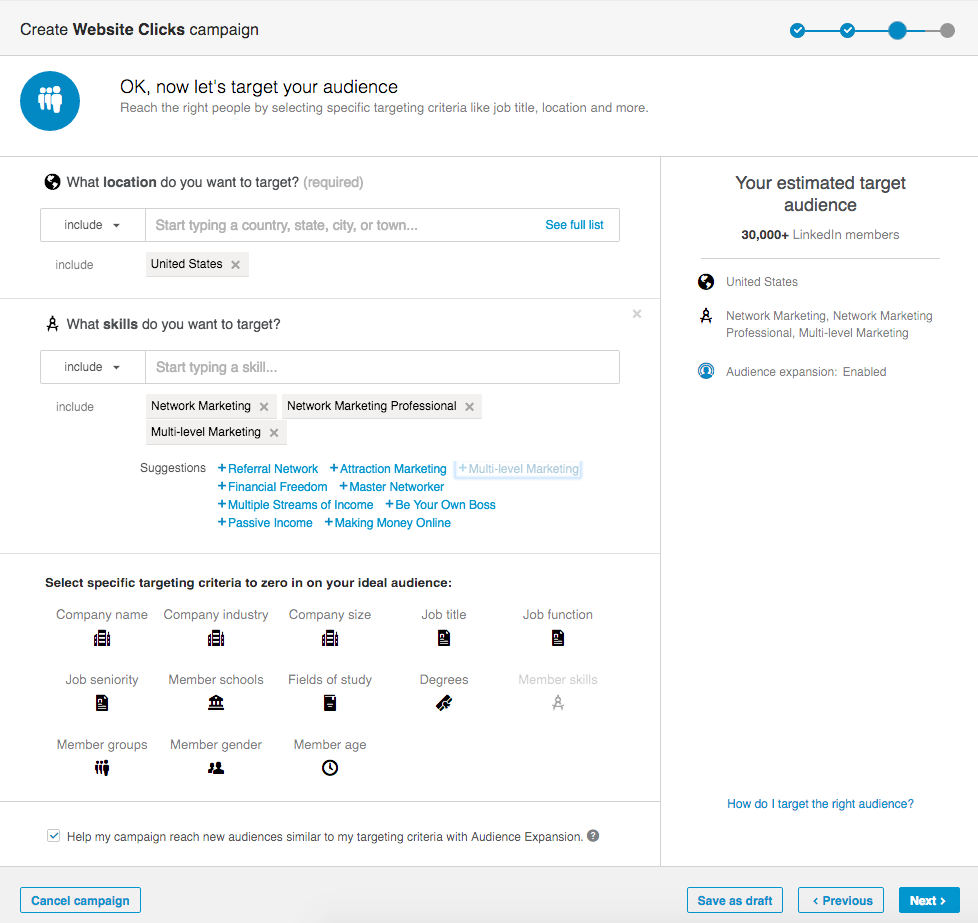Go back with the Previous button
Screen dimensions: 978x923
tap(841, 901)
